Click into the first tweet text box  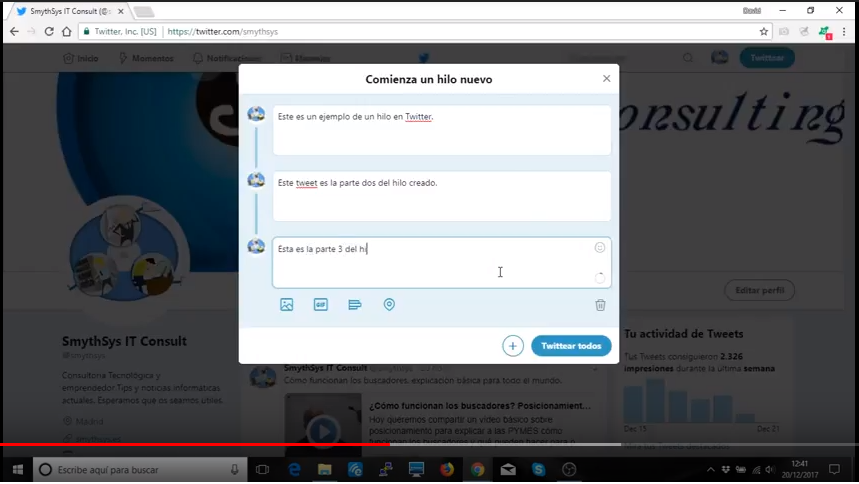(x=441, y=130)
